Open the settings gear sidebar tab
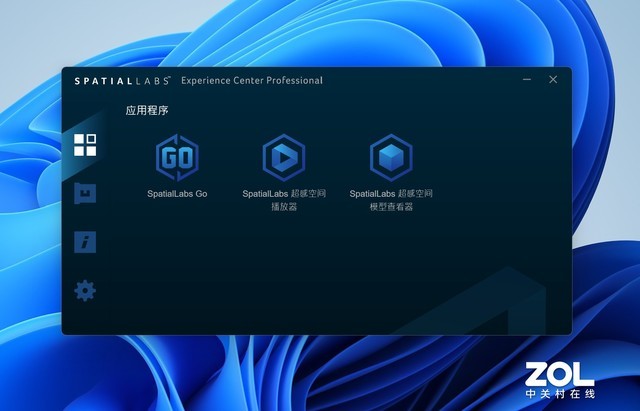Viewport: 640px width, 411px height. (x=85, y=291)
